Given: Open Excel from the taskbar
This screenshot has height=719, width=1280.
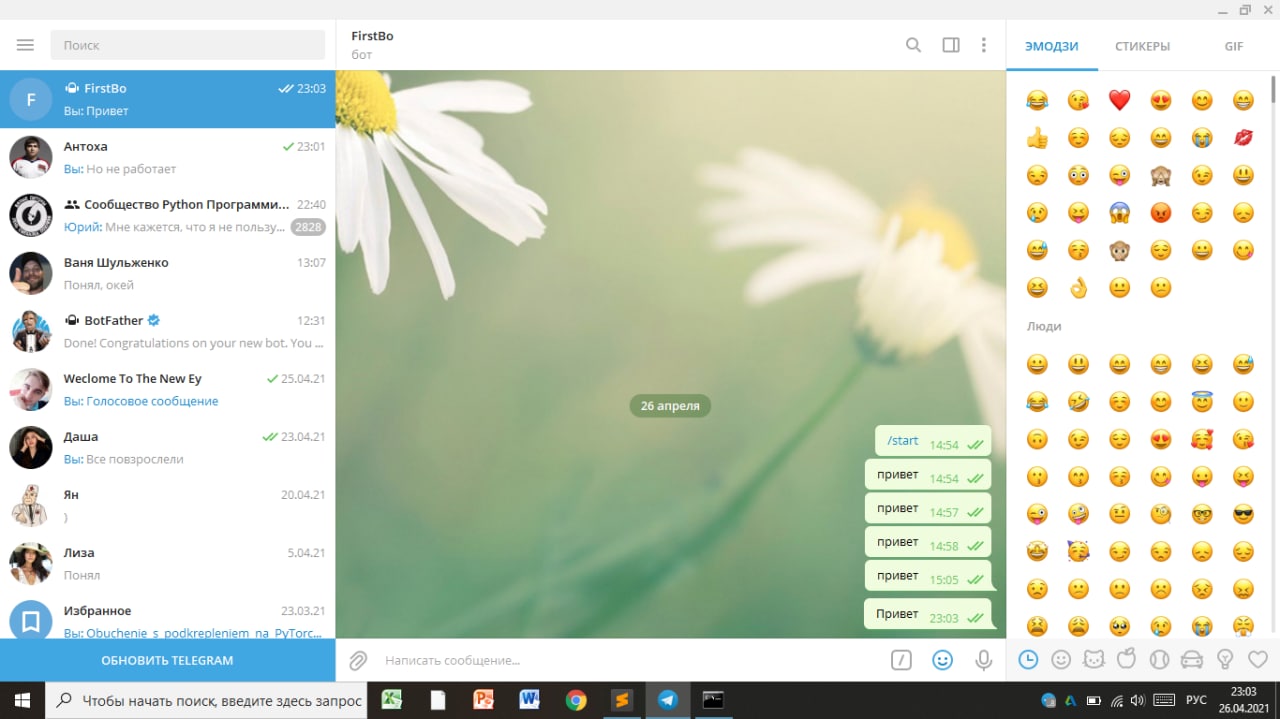Looking at the screenshot, I should [x=391, y=700].
